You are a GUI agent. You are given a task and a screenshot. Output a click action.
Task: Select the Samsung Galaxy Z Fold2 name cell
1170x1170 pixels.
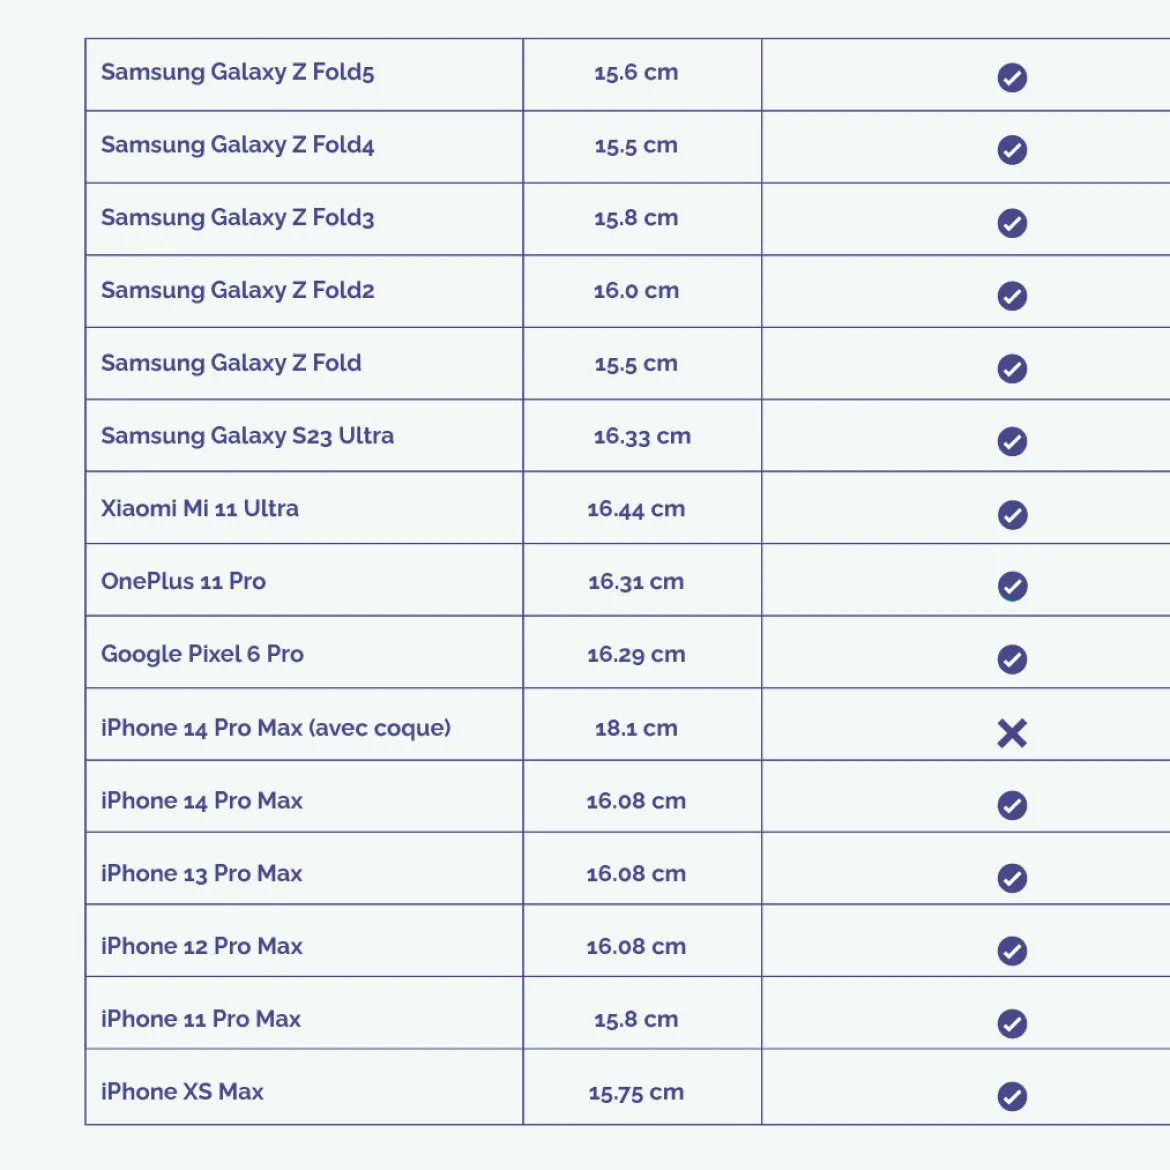[304, 291]
